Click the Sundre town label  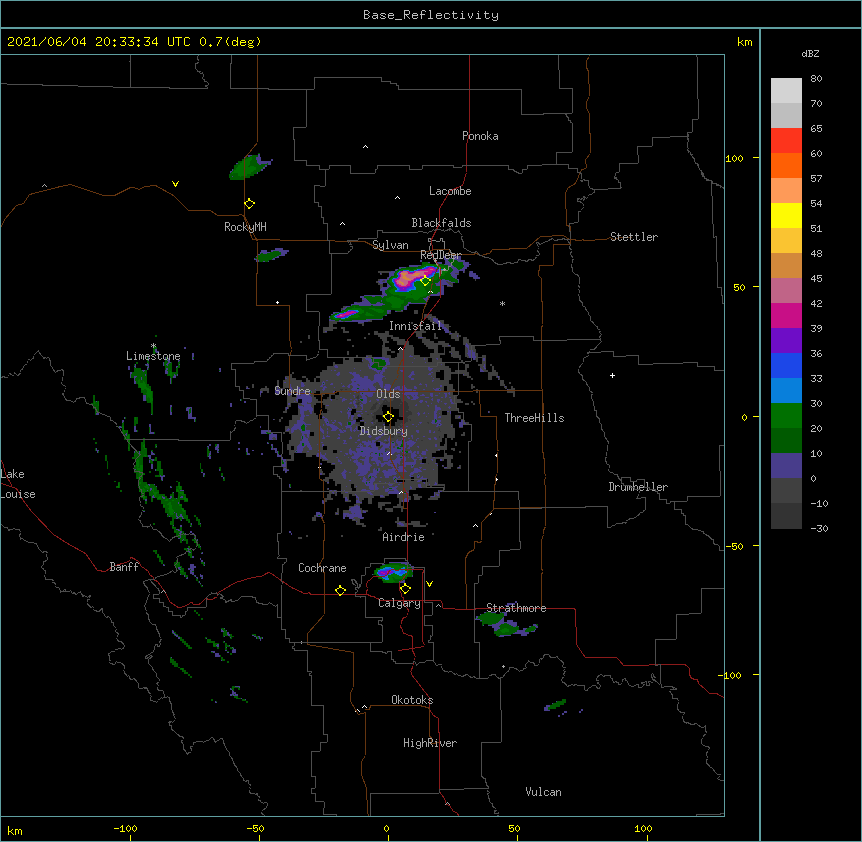(x=292, y=391)
